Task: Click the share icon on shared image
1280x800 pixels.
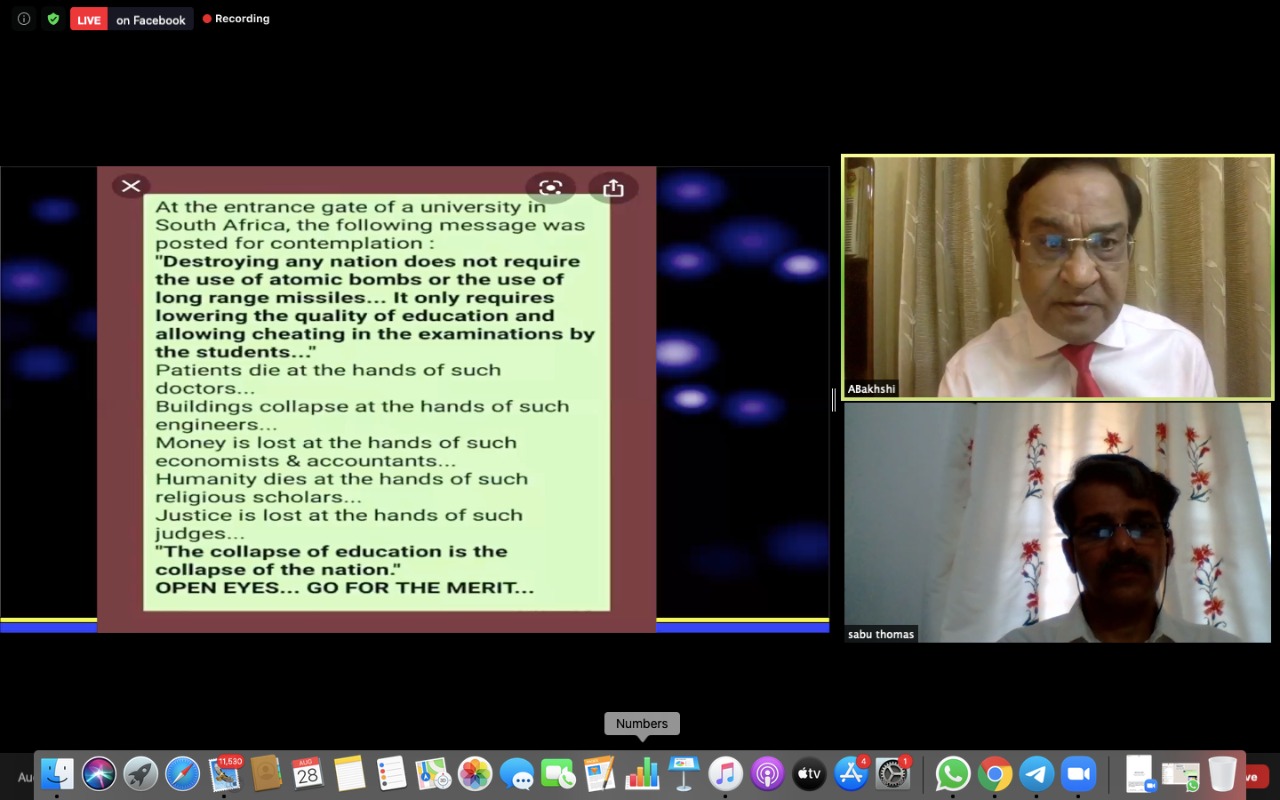Action: [x=613, y=187]
